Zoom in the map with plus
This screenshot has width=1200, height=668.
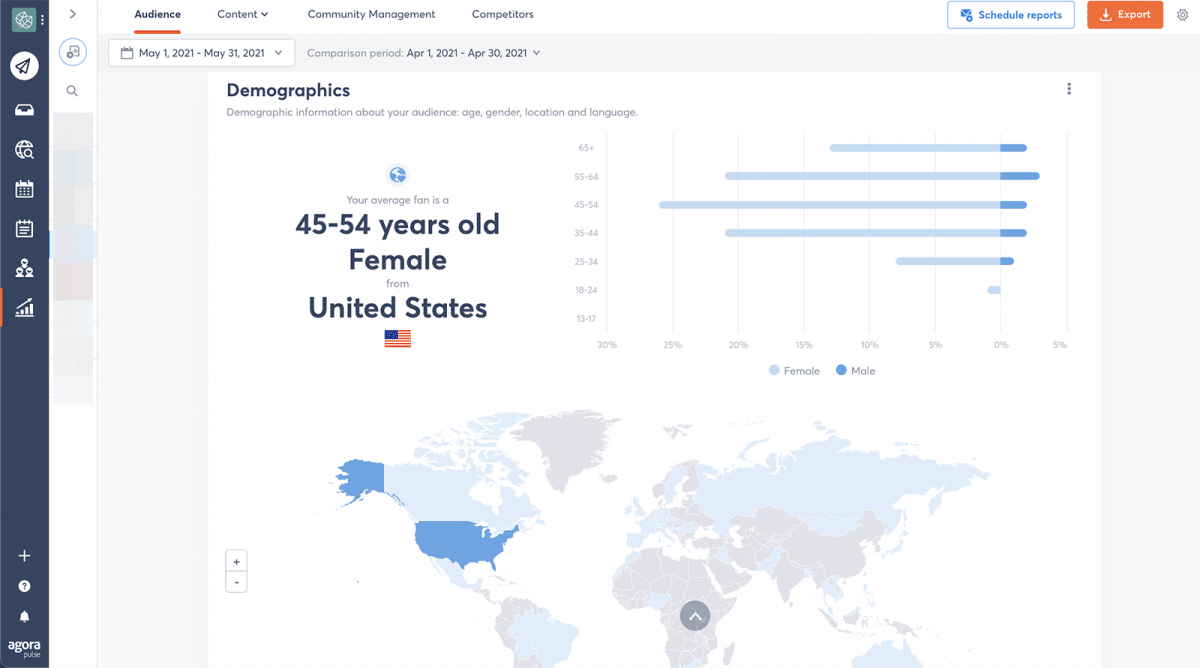(236, 561)
